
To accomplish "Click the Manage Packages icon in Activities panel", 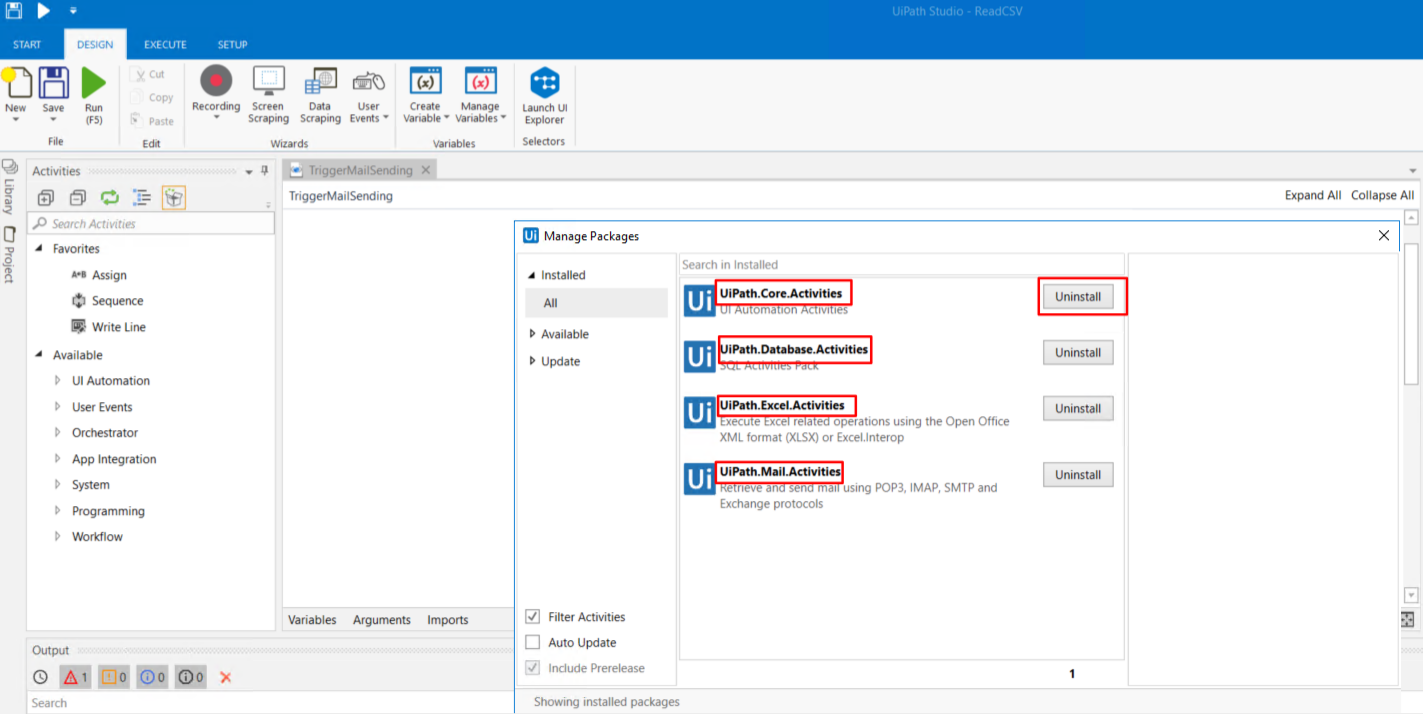I will click(x=174, y=198).
